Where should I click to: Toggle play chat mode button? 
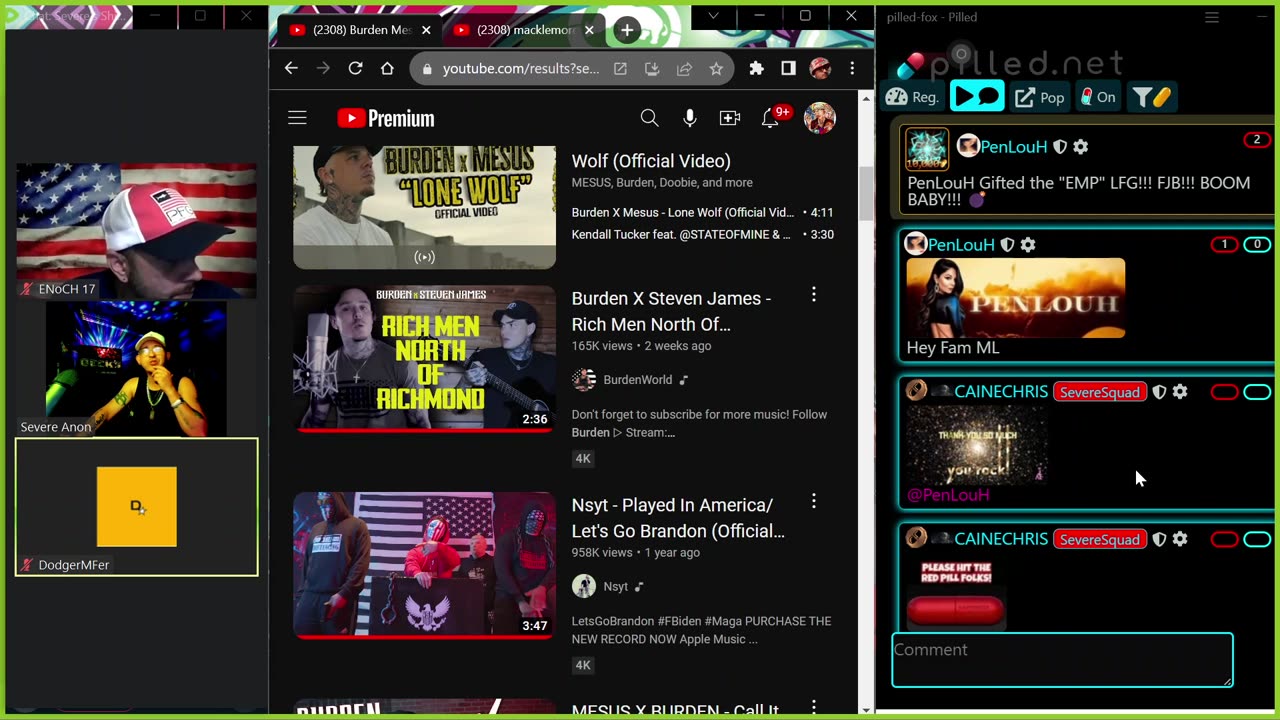977,97
